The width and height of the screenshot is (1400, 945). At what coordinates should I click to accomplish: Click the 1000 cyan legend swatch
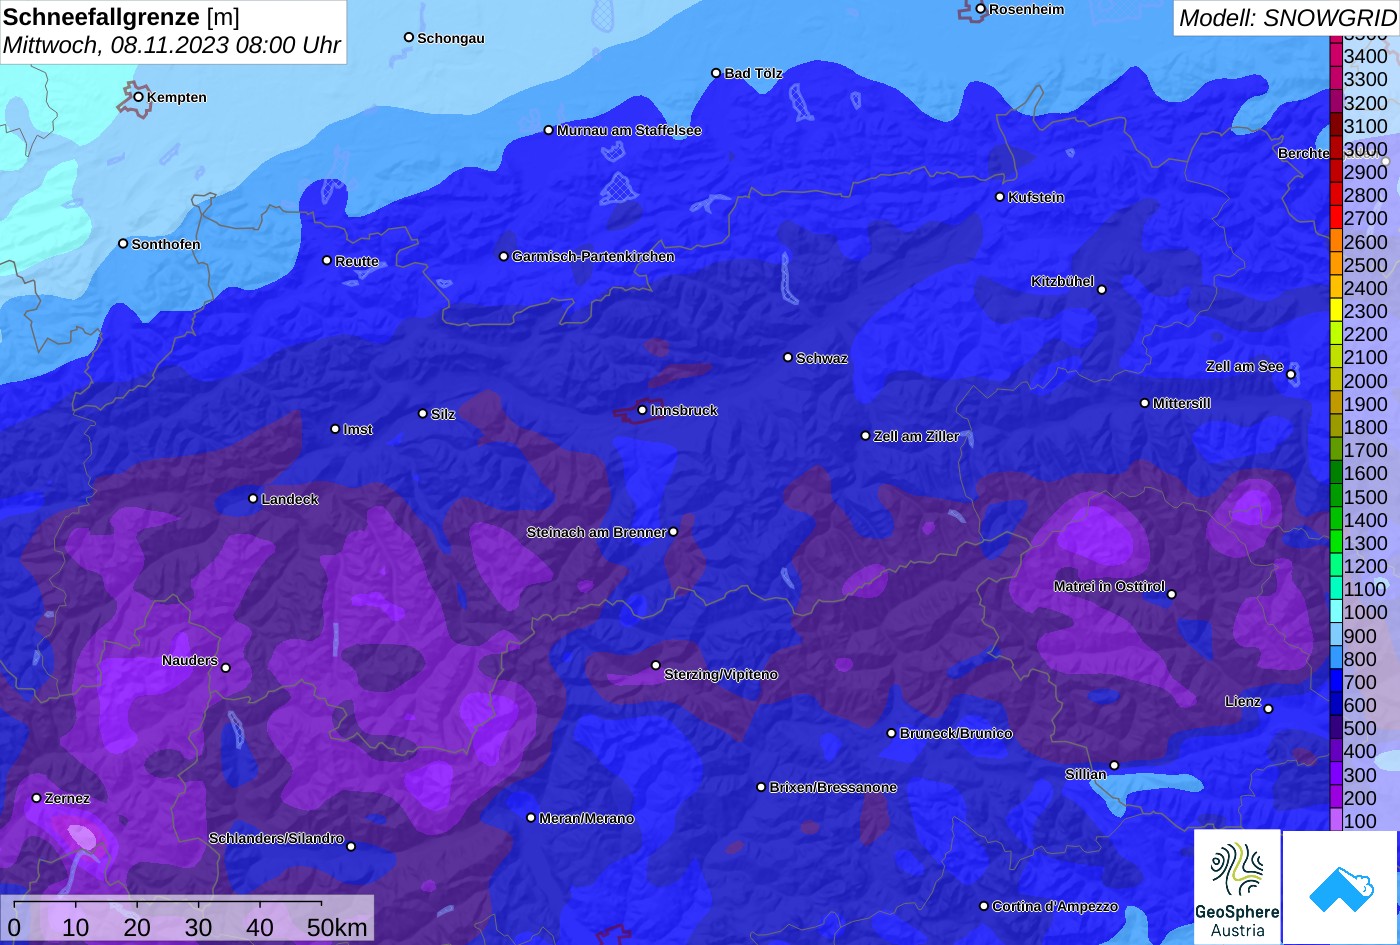tap(1336, 613)
